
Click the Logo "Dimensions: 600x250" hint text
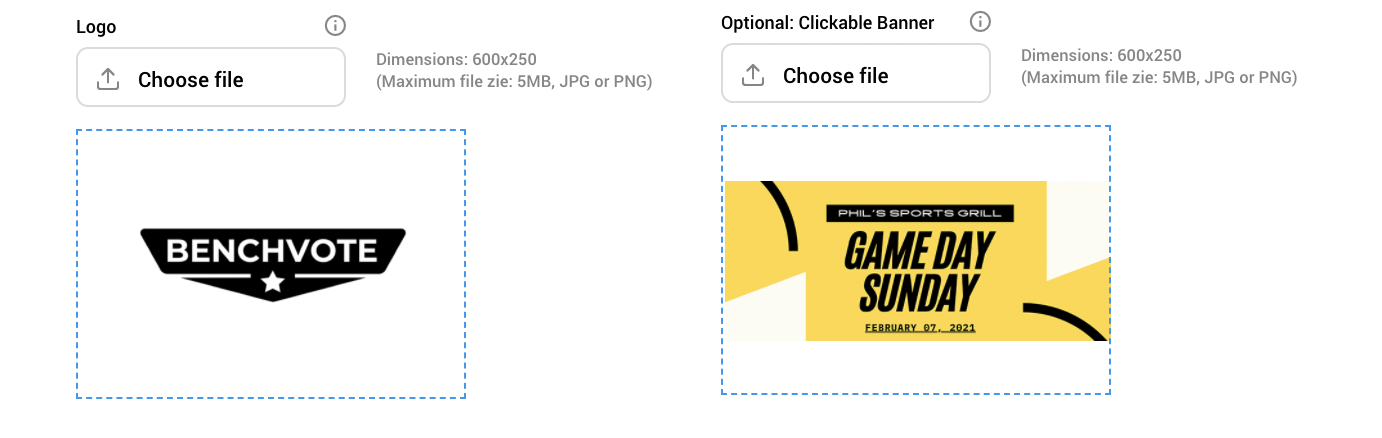(456, 60)
